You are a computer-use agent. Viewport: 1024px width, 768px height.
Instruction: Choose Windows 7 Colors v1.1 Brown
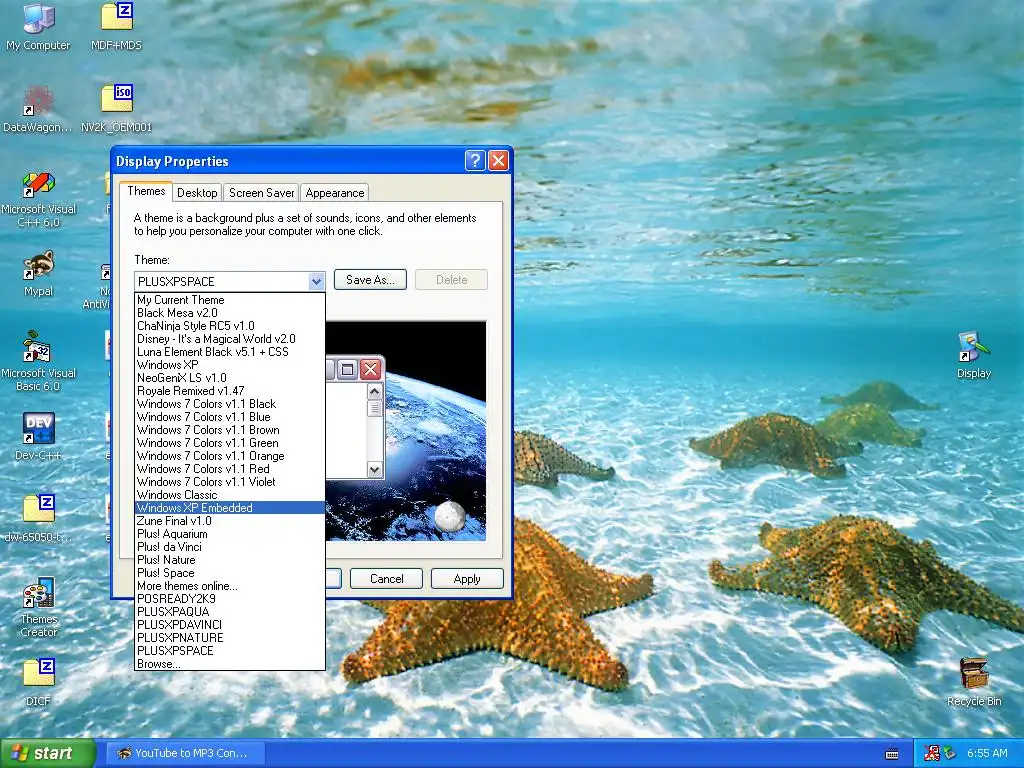pyautogui.click(x=230, y=430)
